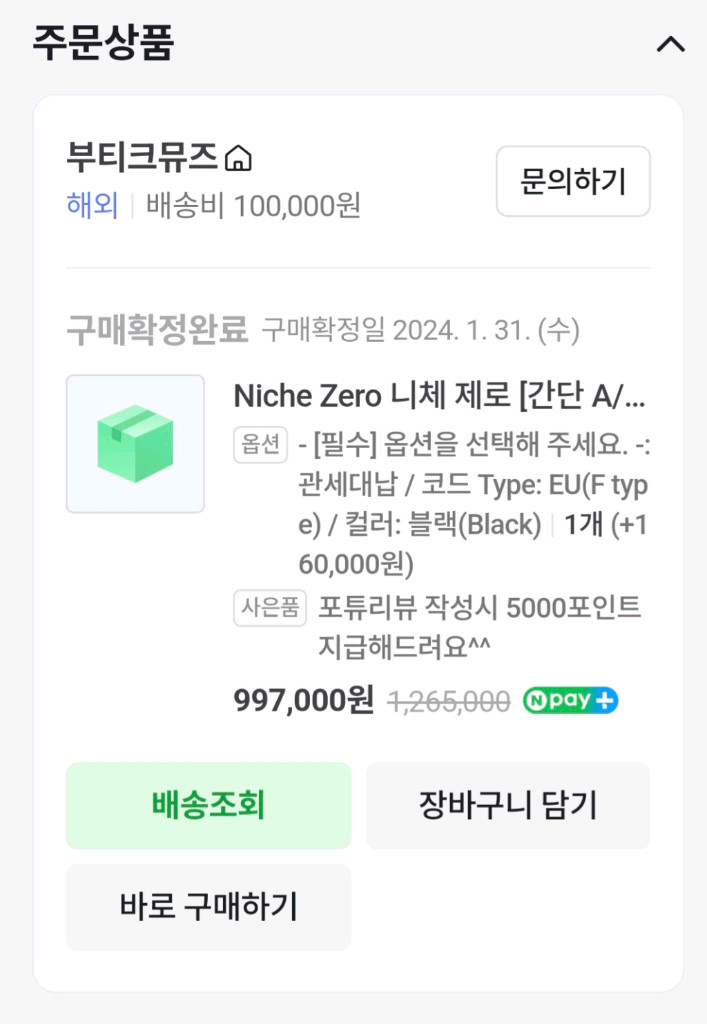Track delivery with the 배송조회 button
Viewport: 707px width, 1024px height.
[x=208, y=806]
